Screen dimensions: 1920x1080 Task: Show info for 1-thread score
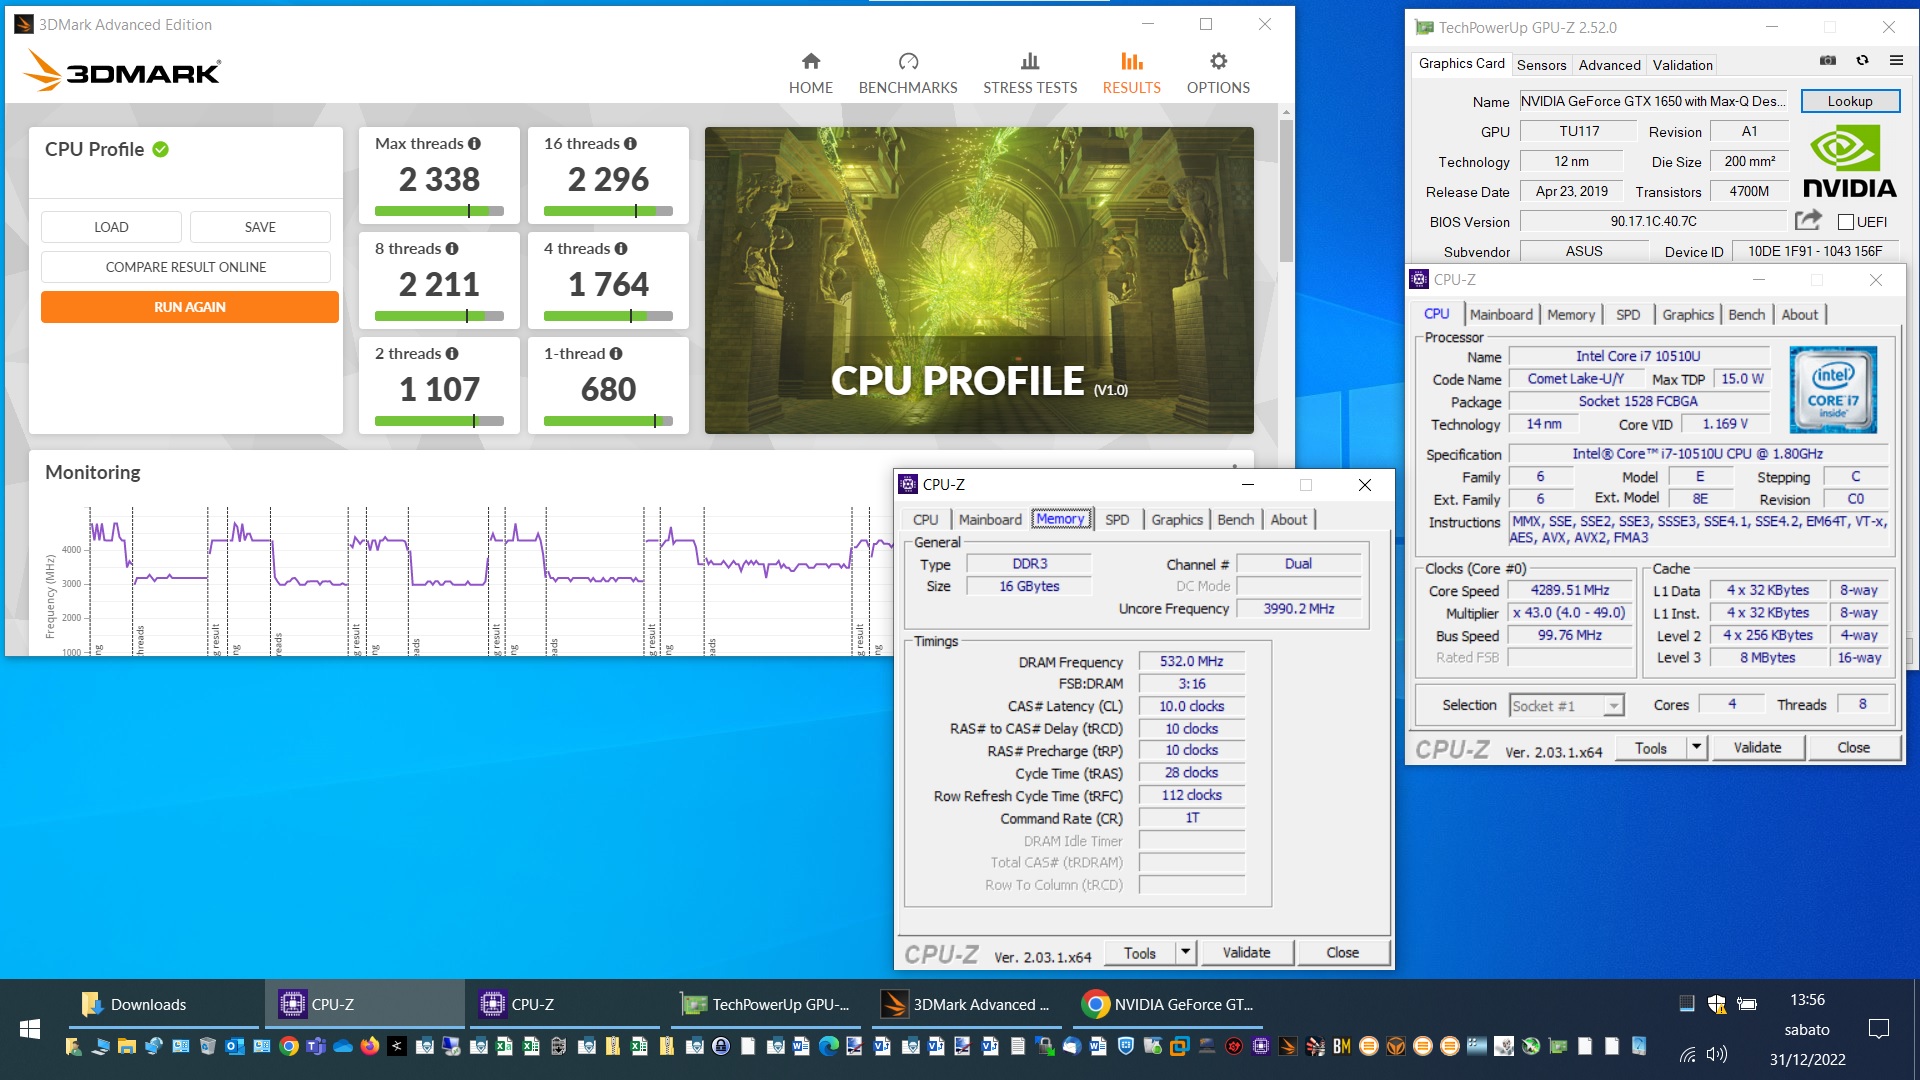point(616,354)
